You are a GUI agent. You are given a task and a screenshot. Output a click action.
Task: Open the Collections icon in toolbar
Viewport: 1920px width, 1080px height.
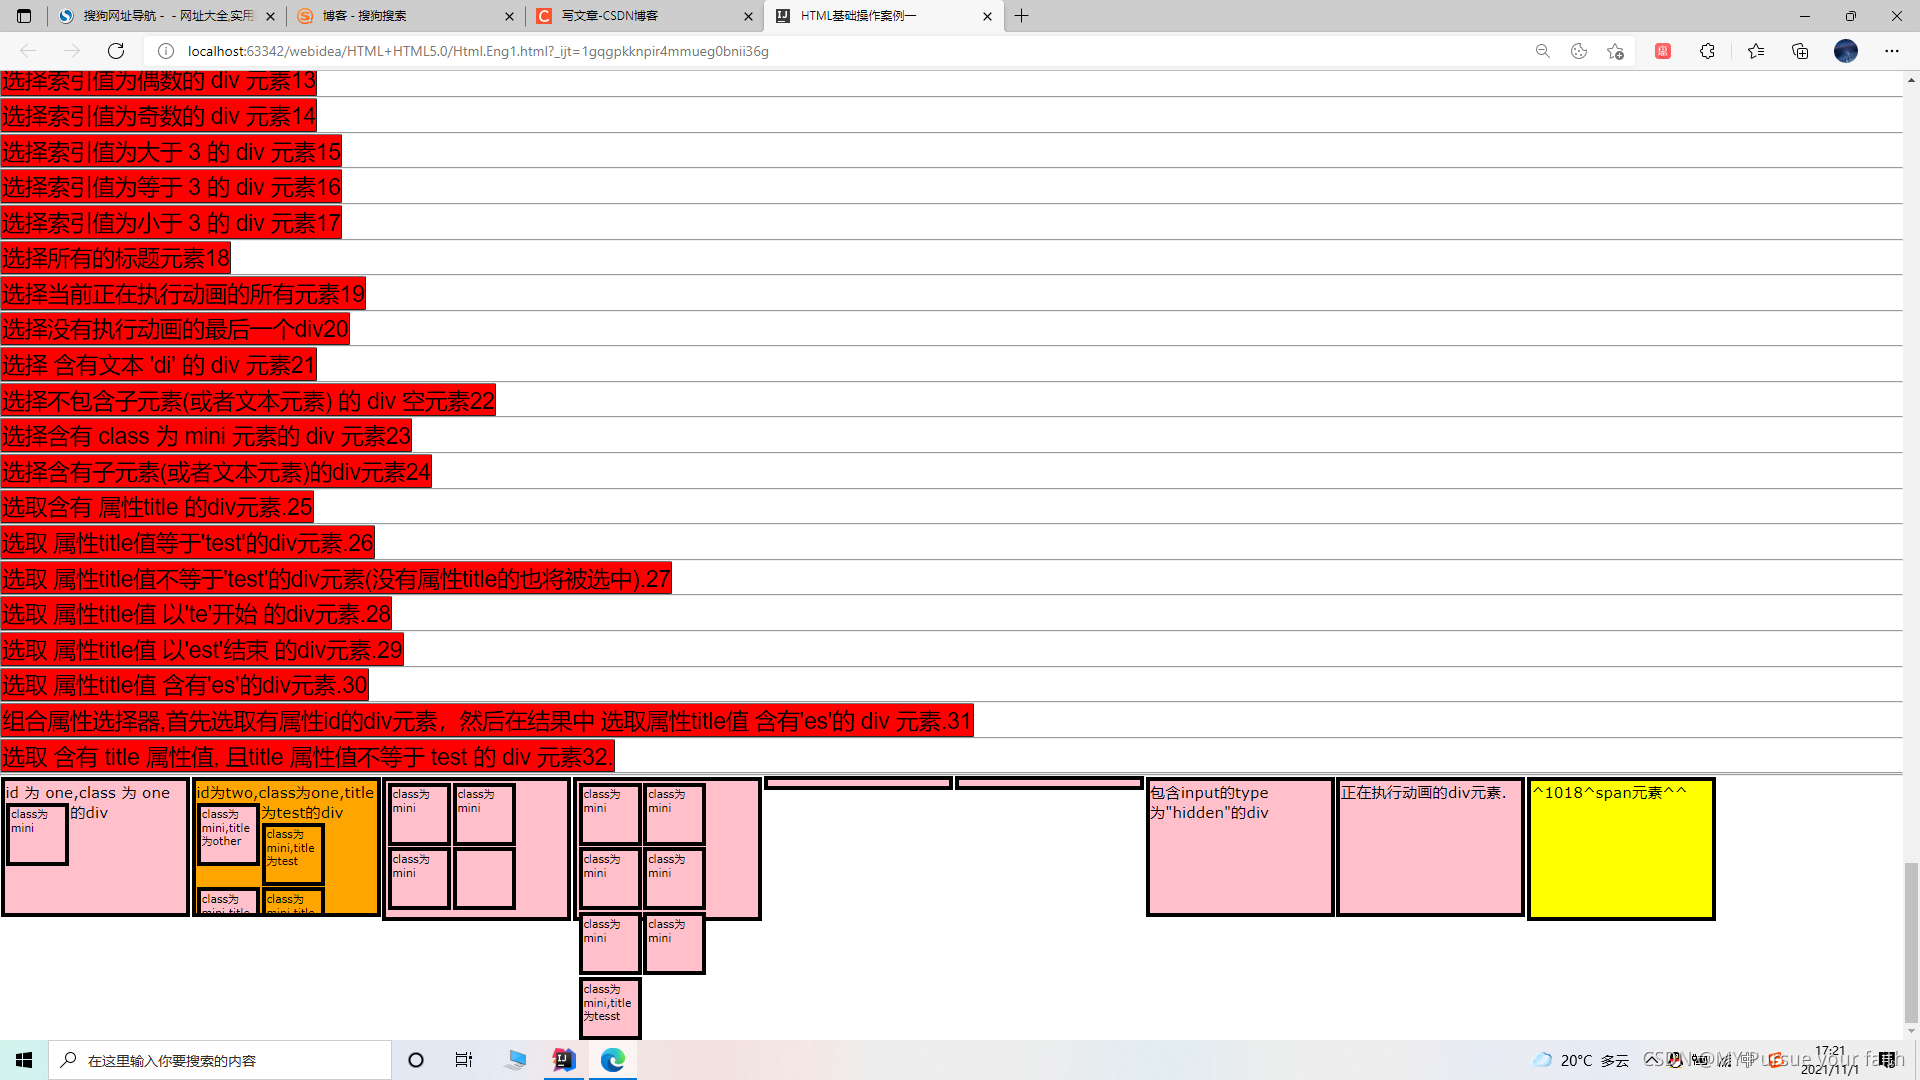[x=1800, y=51]
